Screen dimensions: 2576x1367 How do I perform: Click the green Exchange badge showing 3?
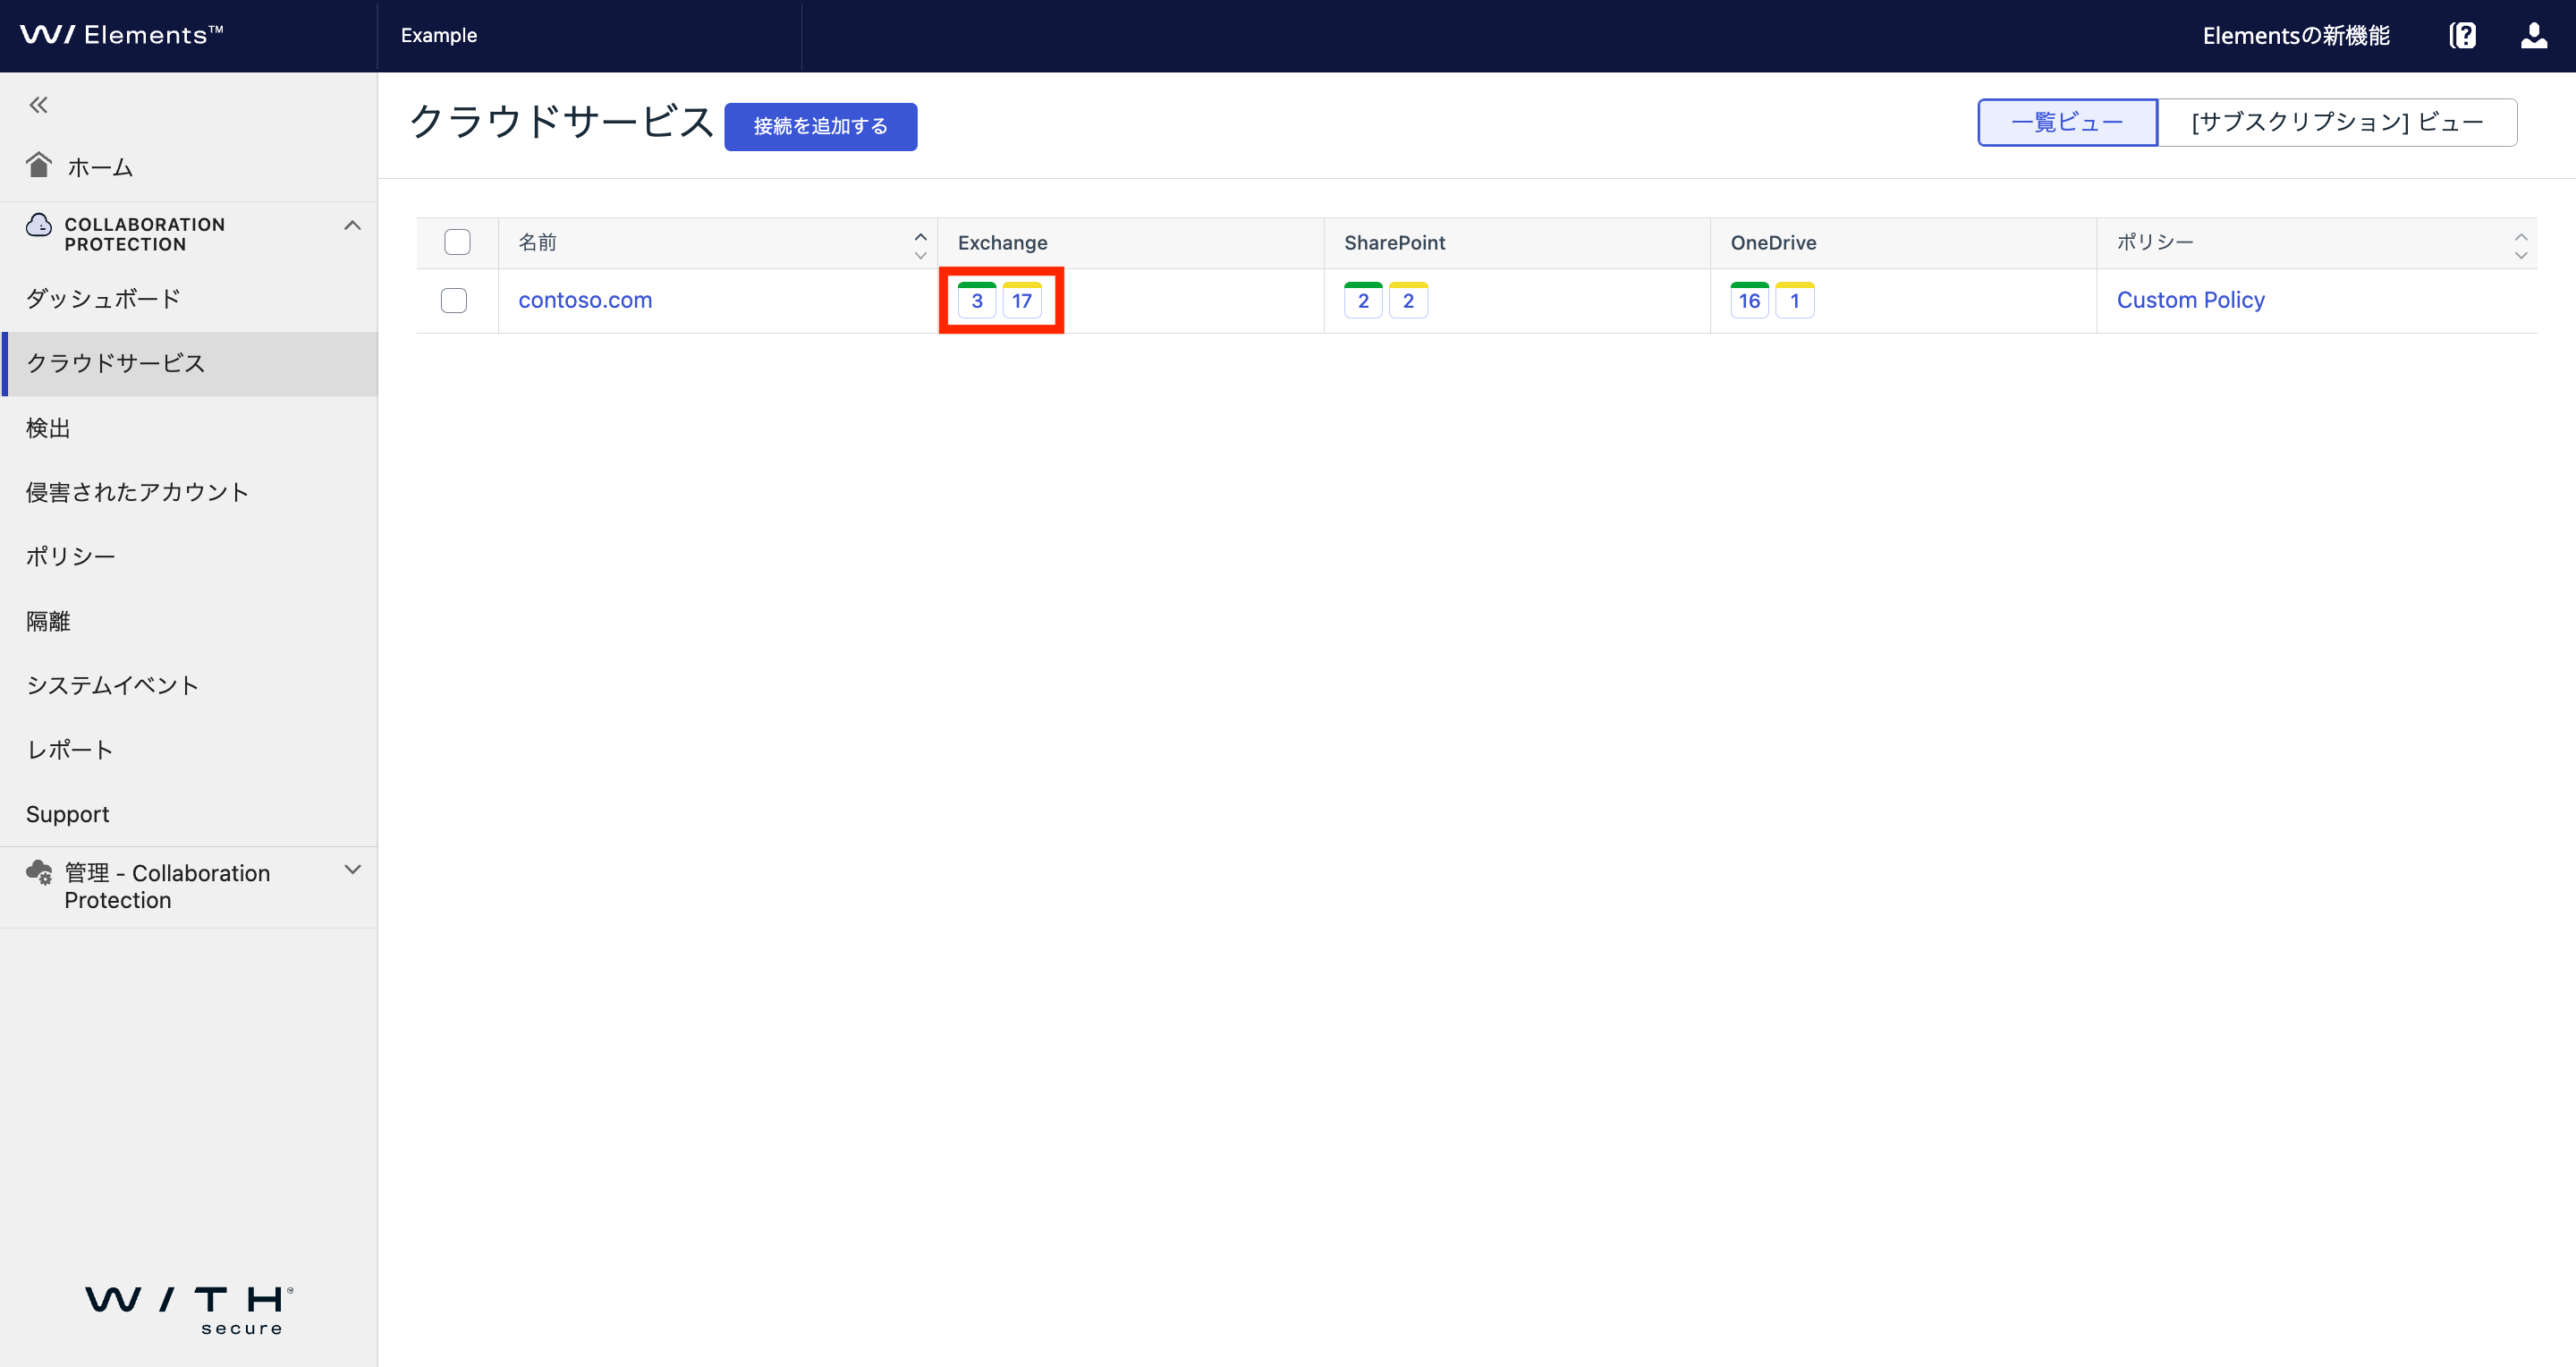coord(977,300)
